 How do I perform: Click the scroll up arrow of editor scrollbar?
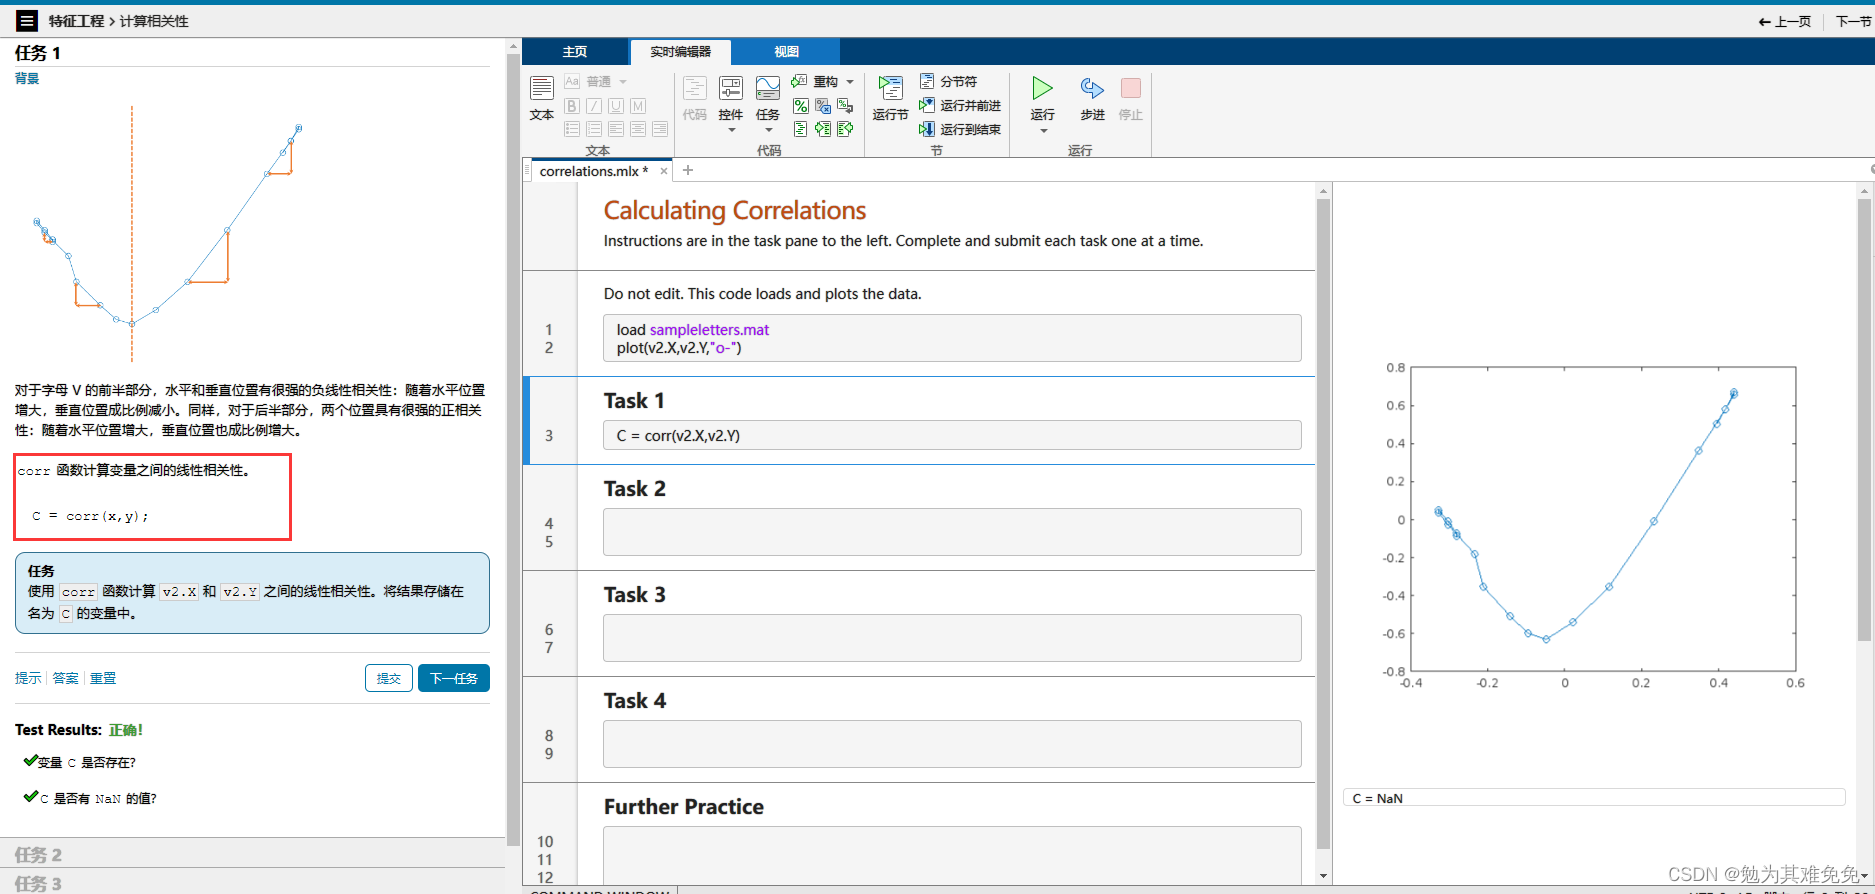coord(1323,190)
